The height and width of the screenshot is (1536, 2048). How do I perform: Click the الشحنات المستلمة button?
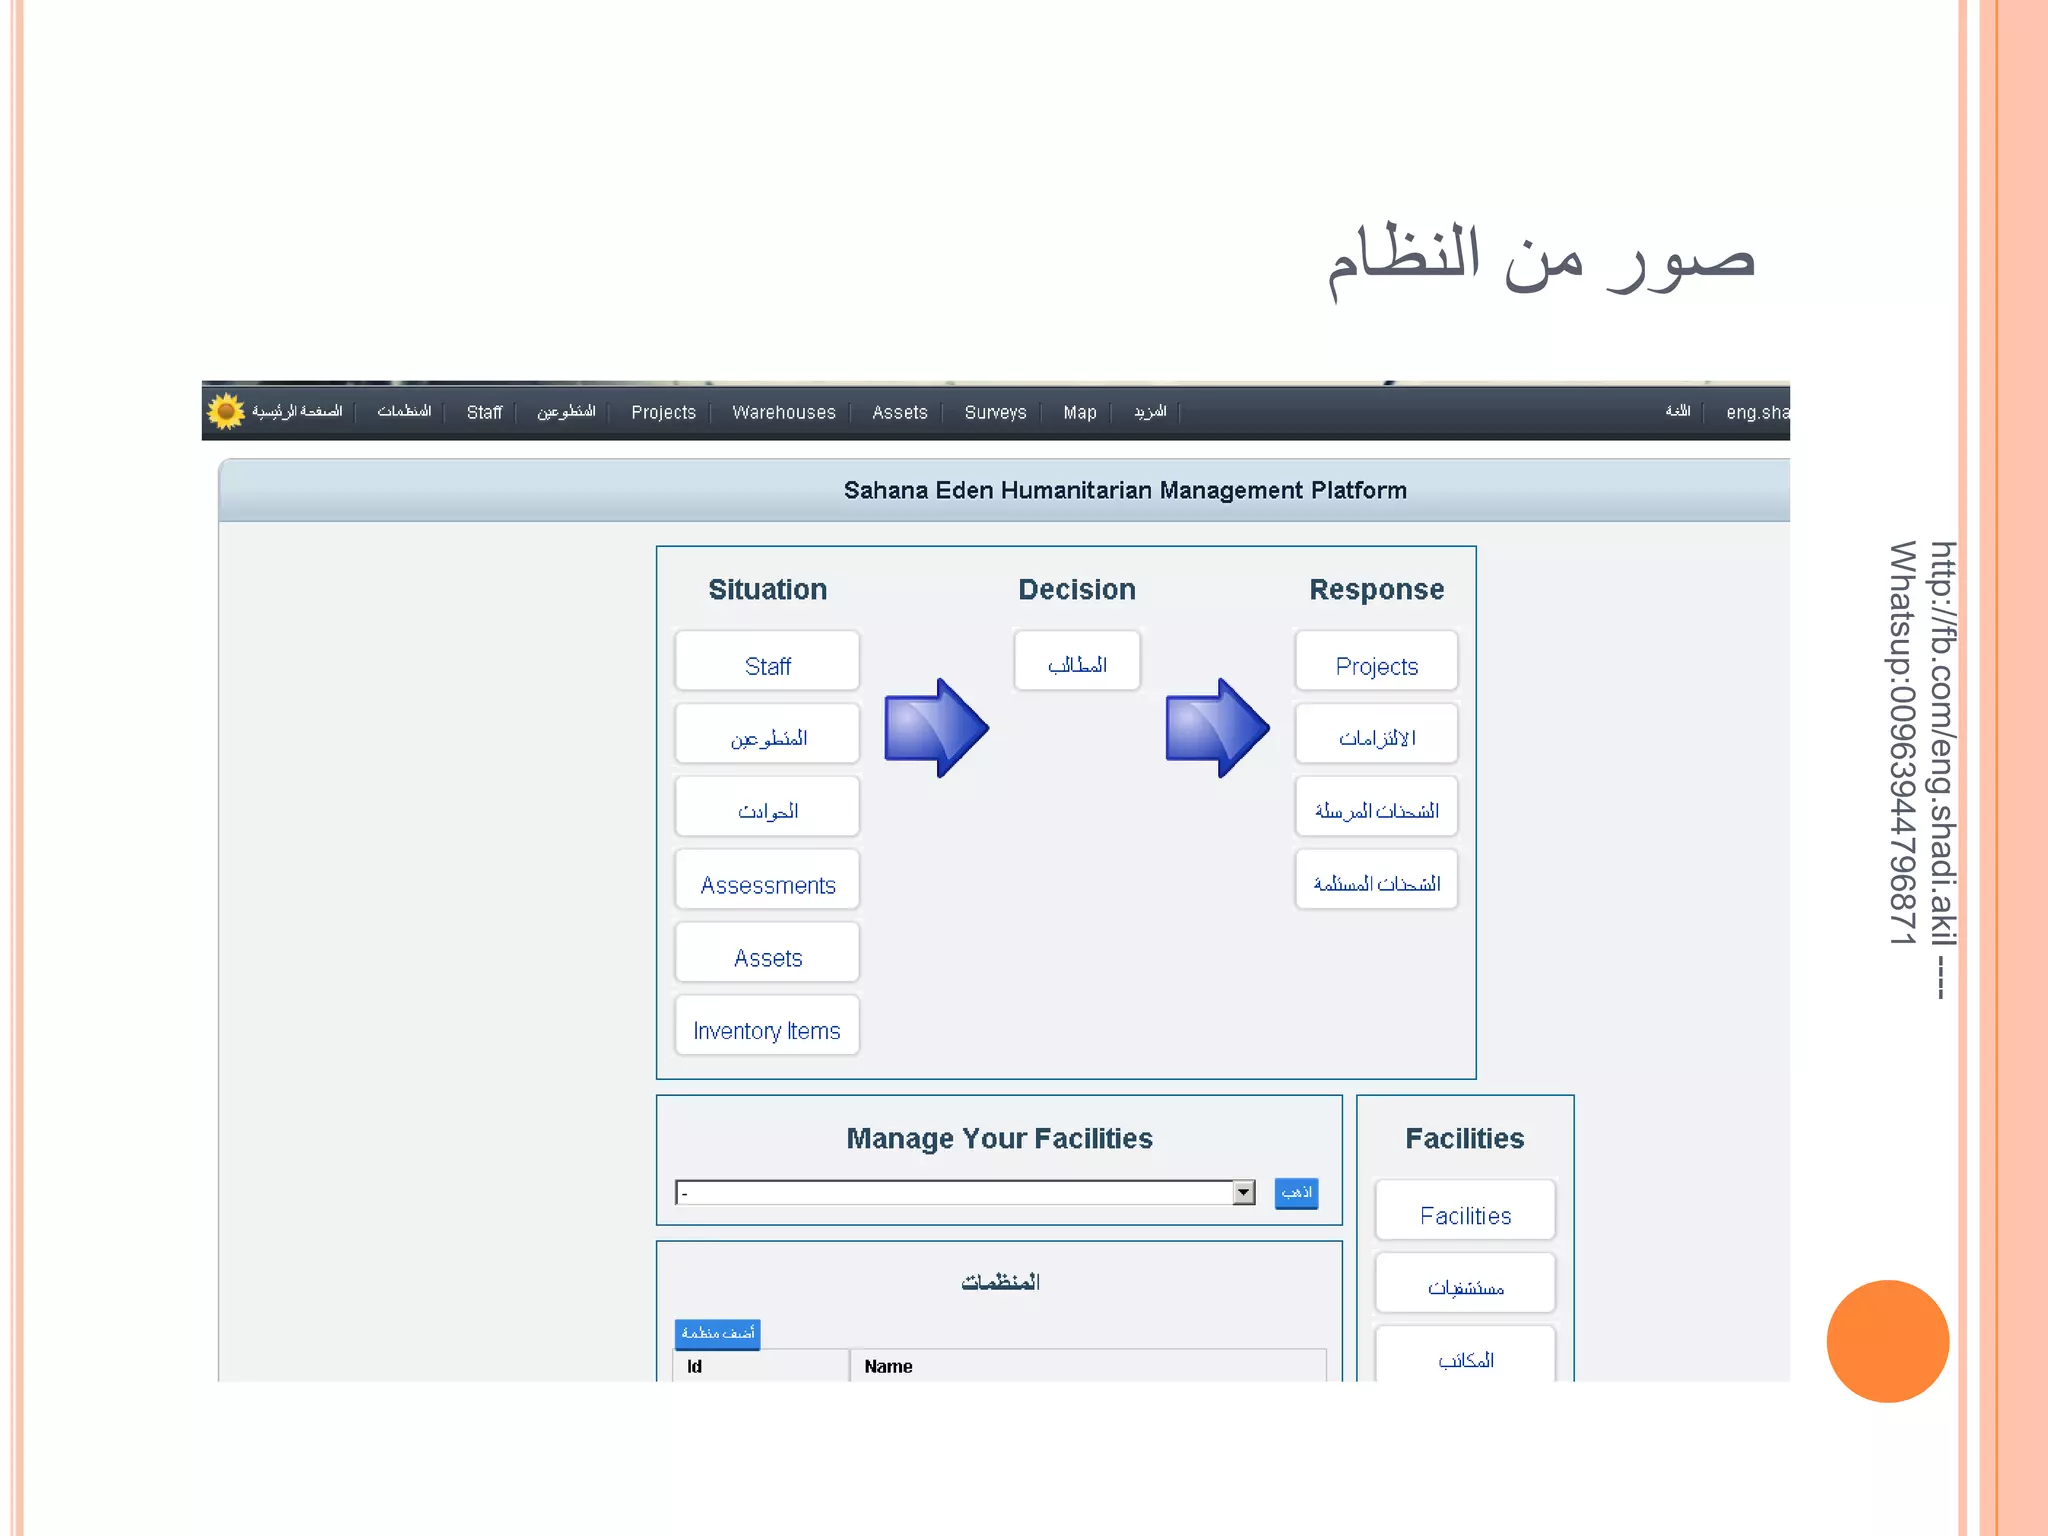pos(1376,879)
